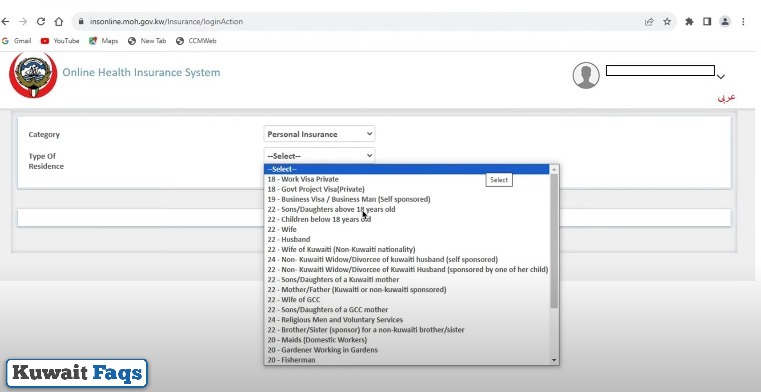
Task: Select 22 - Children below 18 years old
Action: 407,219
